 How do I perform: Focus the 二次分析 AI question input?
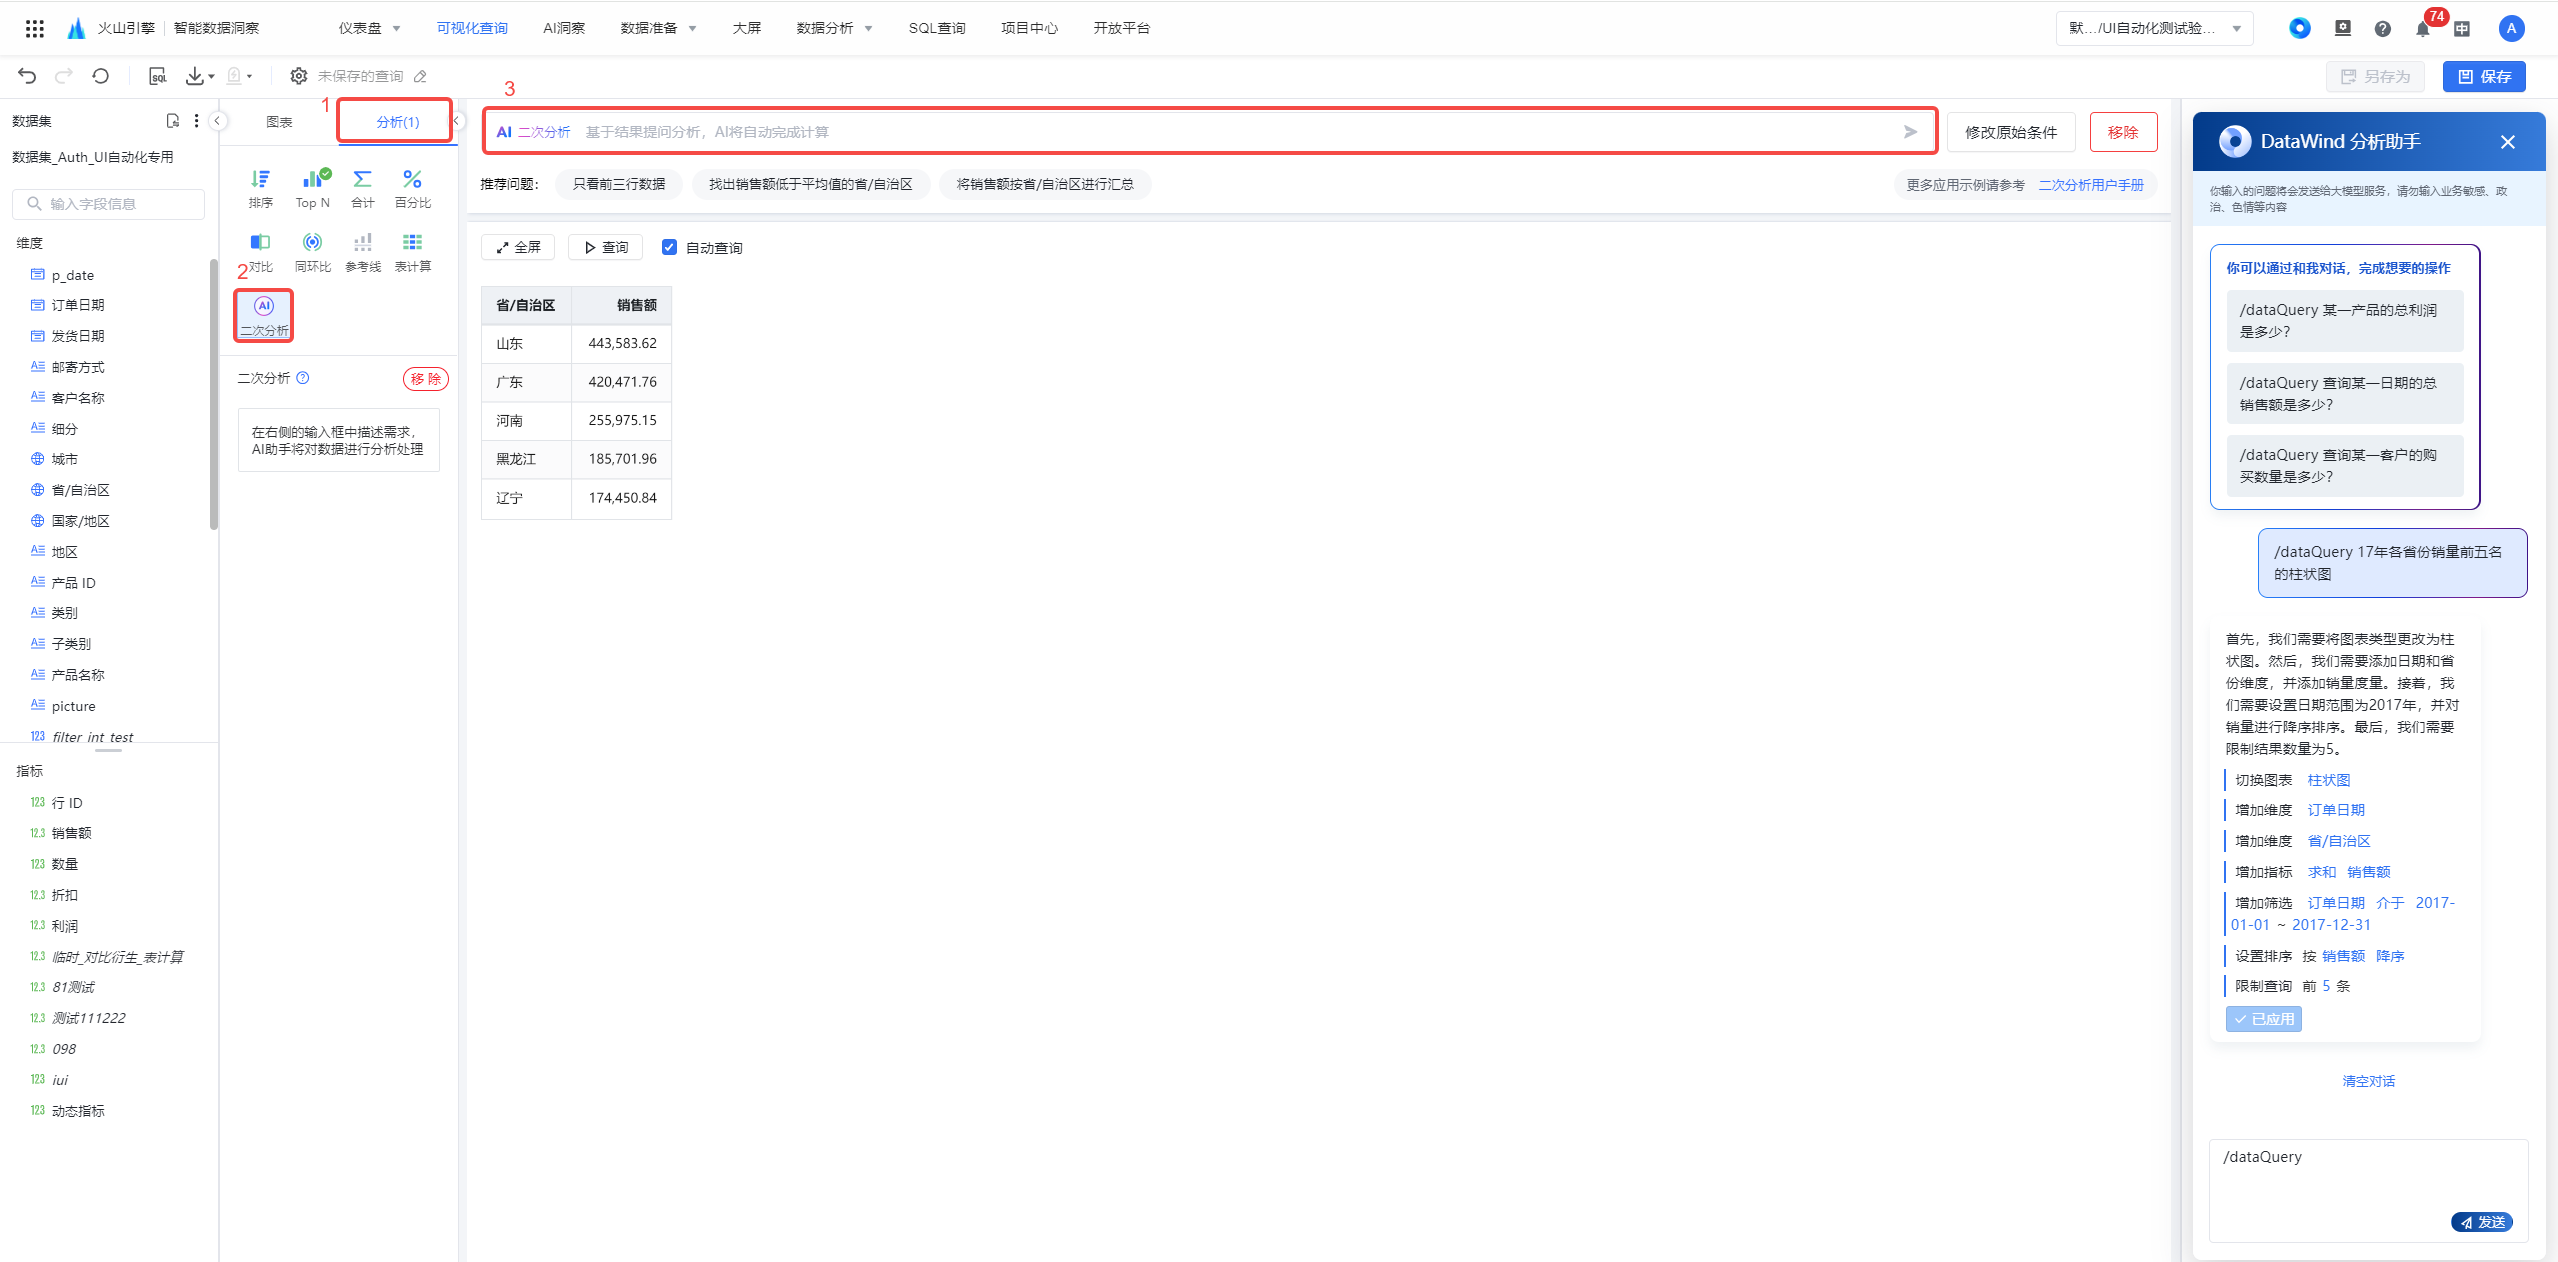(x=1210, y=132)
